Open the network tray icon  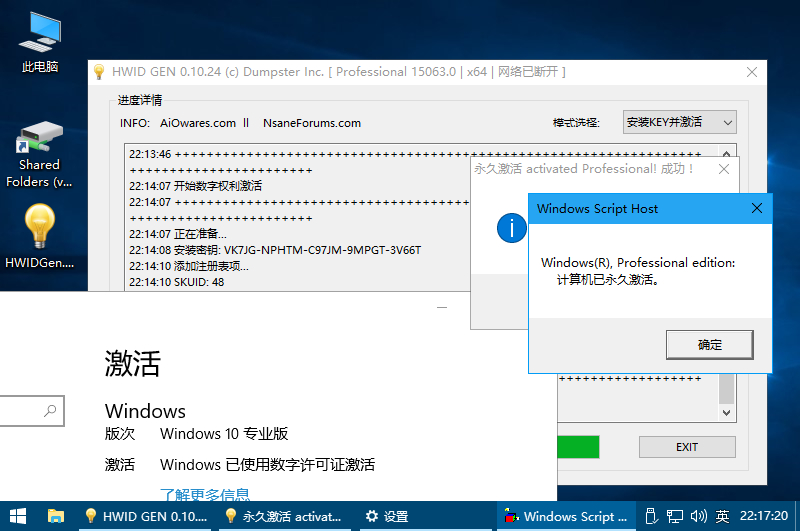click(x=674, y=516)
